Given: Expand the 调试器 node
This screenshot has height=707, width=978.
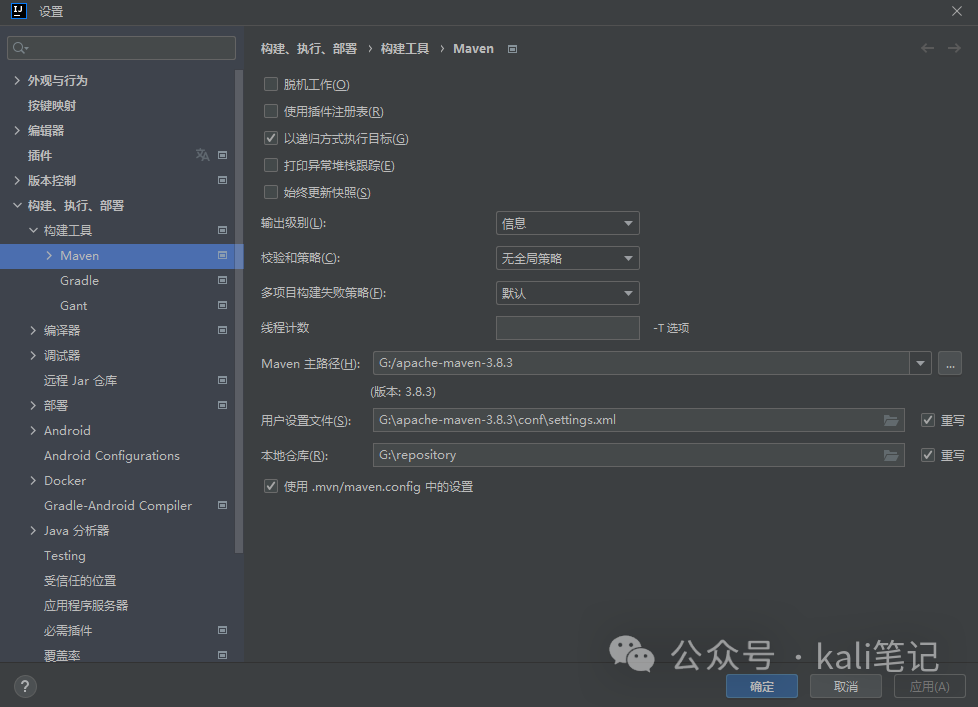Looking at the screenshot, I should click(33, 355).
